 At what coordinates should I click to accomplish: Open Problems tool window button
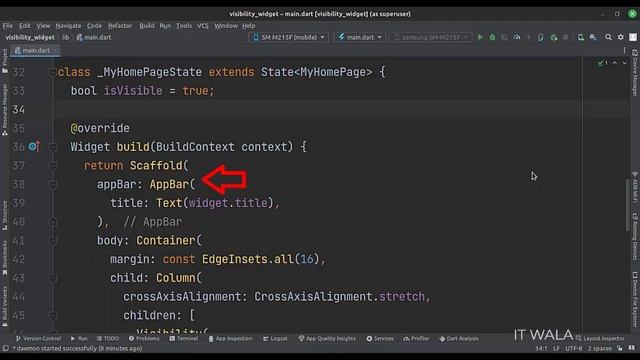pos(144,338)
